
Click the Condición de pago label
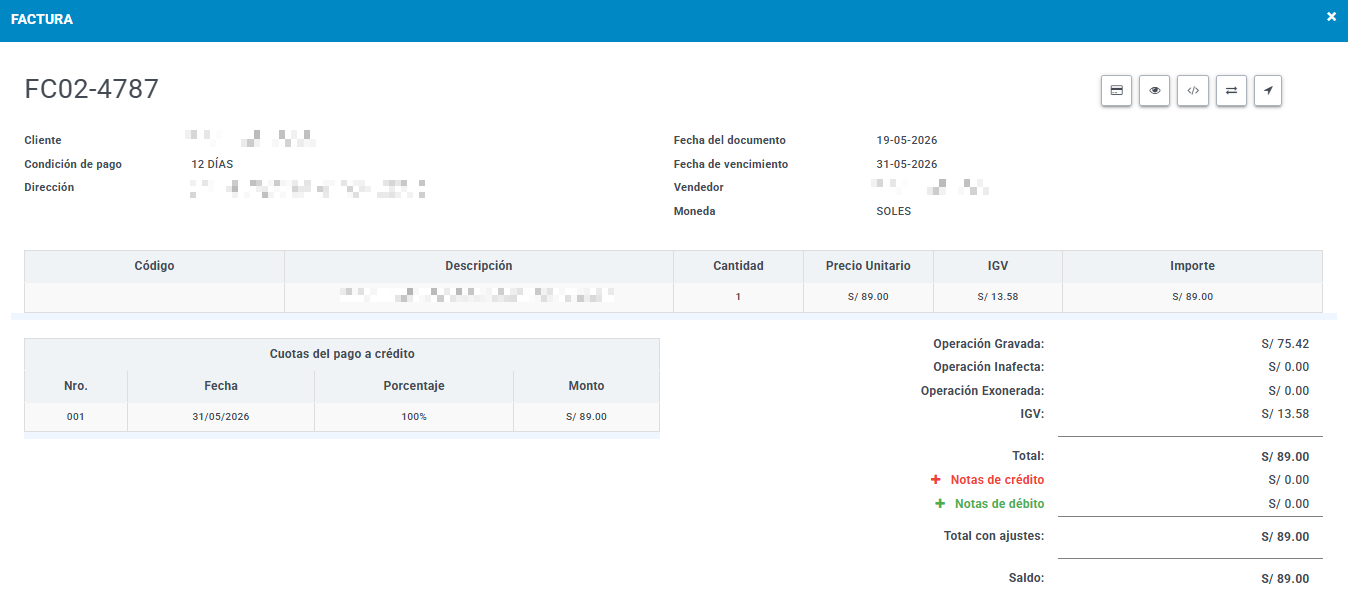pos(73,164)
